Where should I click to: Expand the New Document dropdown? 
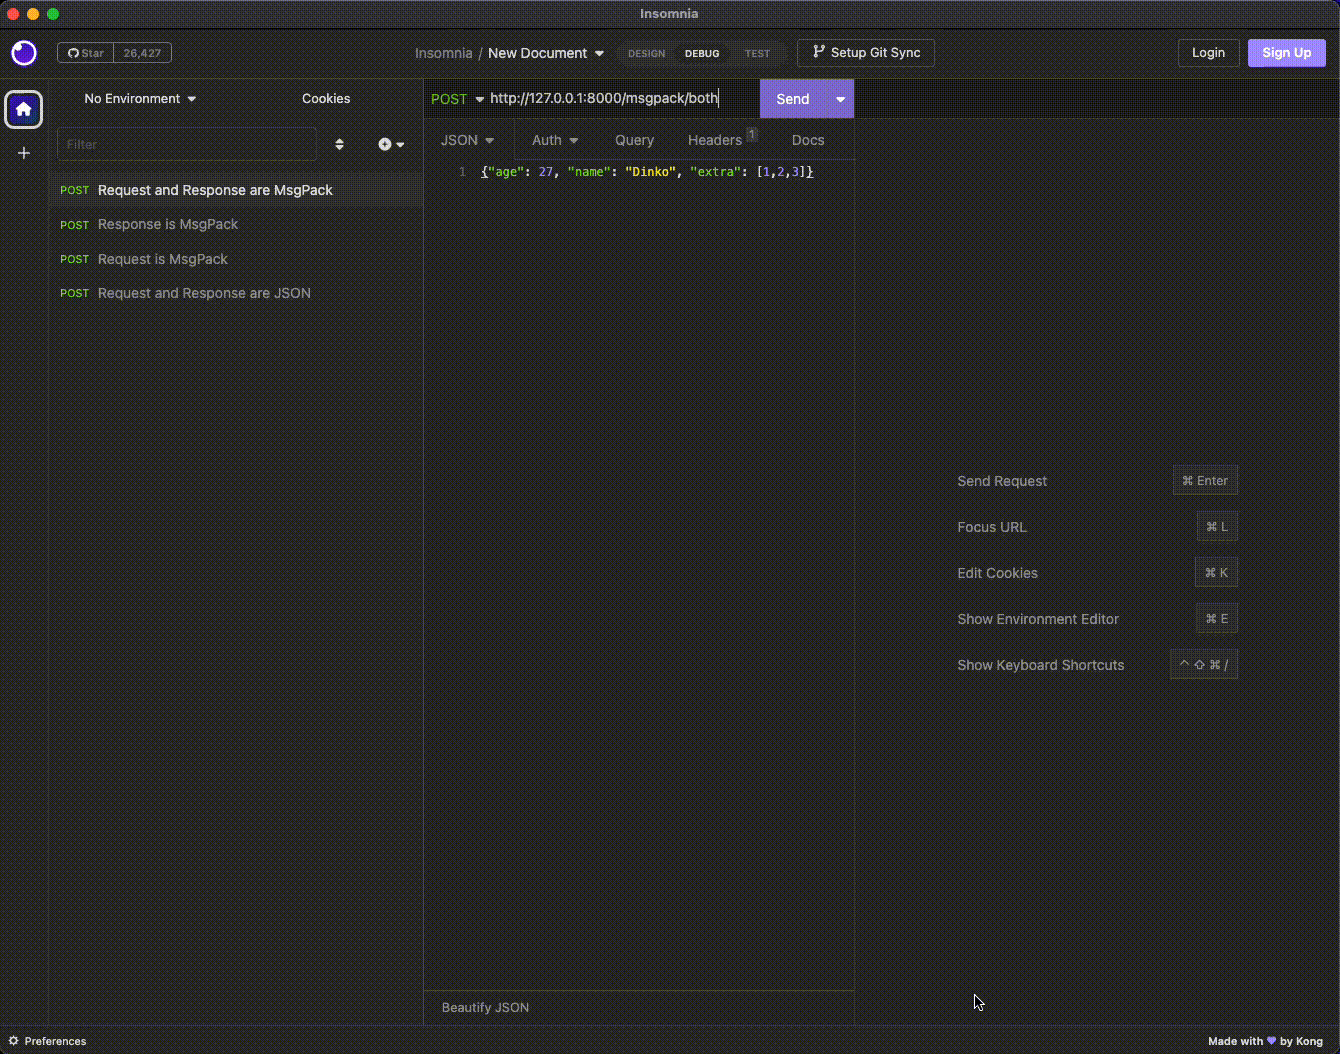546,53
